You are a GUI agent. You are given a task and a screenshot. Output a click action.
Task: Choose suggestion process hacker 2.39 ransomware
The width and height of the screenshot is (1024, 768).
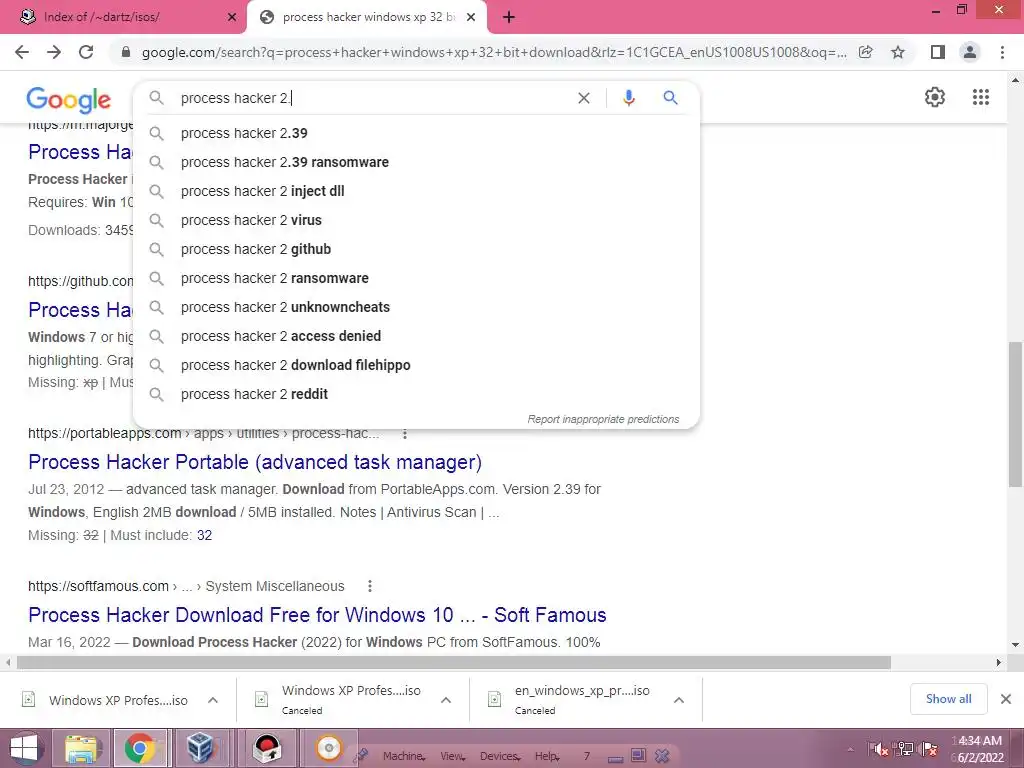tap(417, 162)
